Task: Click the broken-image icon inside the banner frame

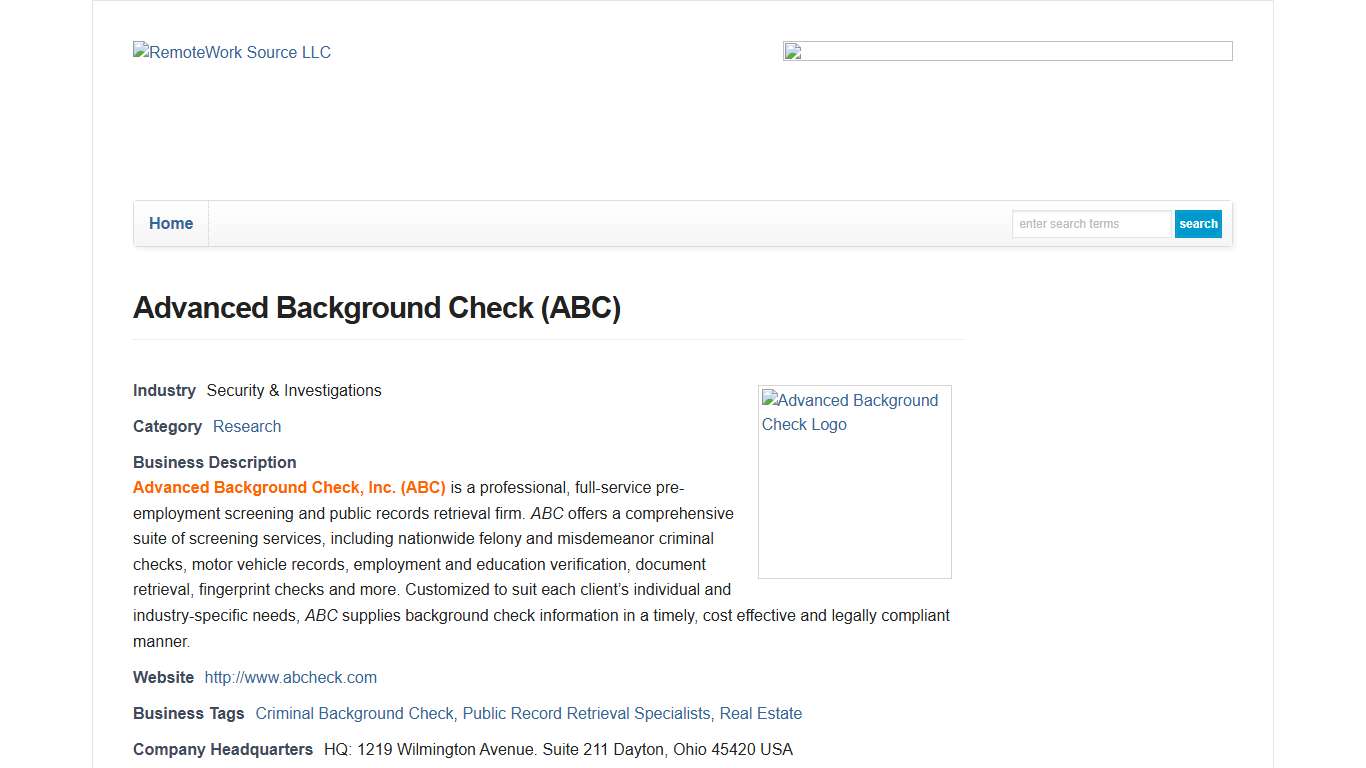Action: pos(793,53)
